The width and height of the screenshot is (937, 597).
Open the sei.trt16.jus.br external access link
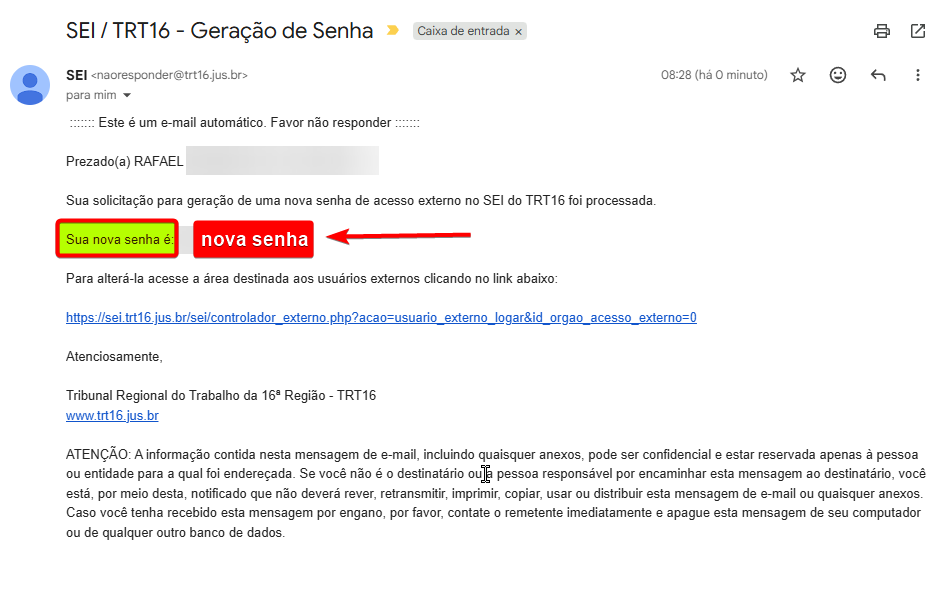point(380,317)
